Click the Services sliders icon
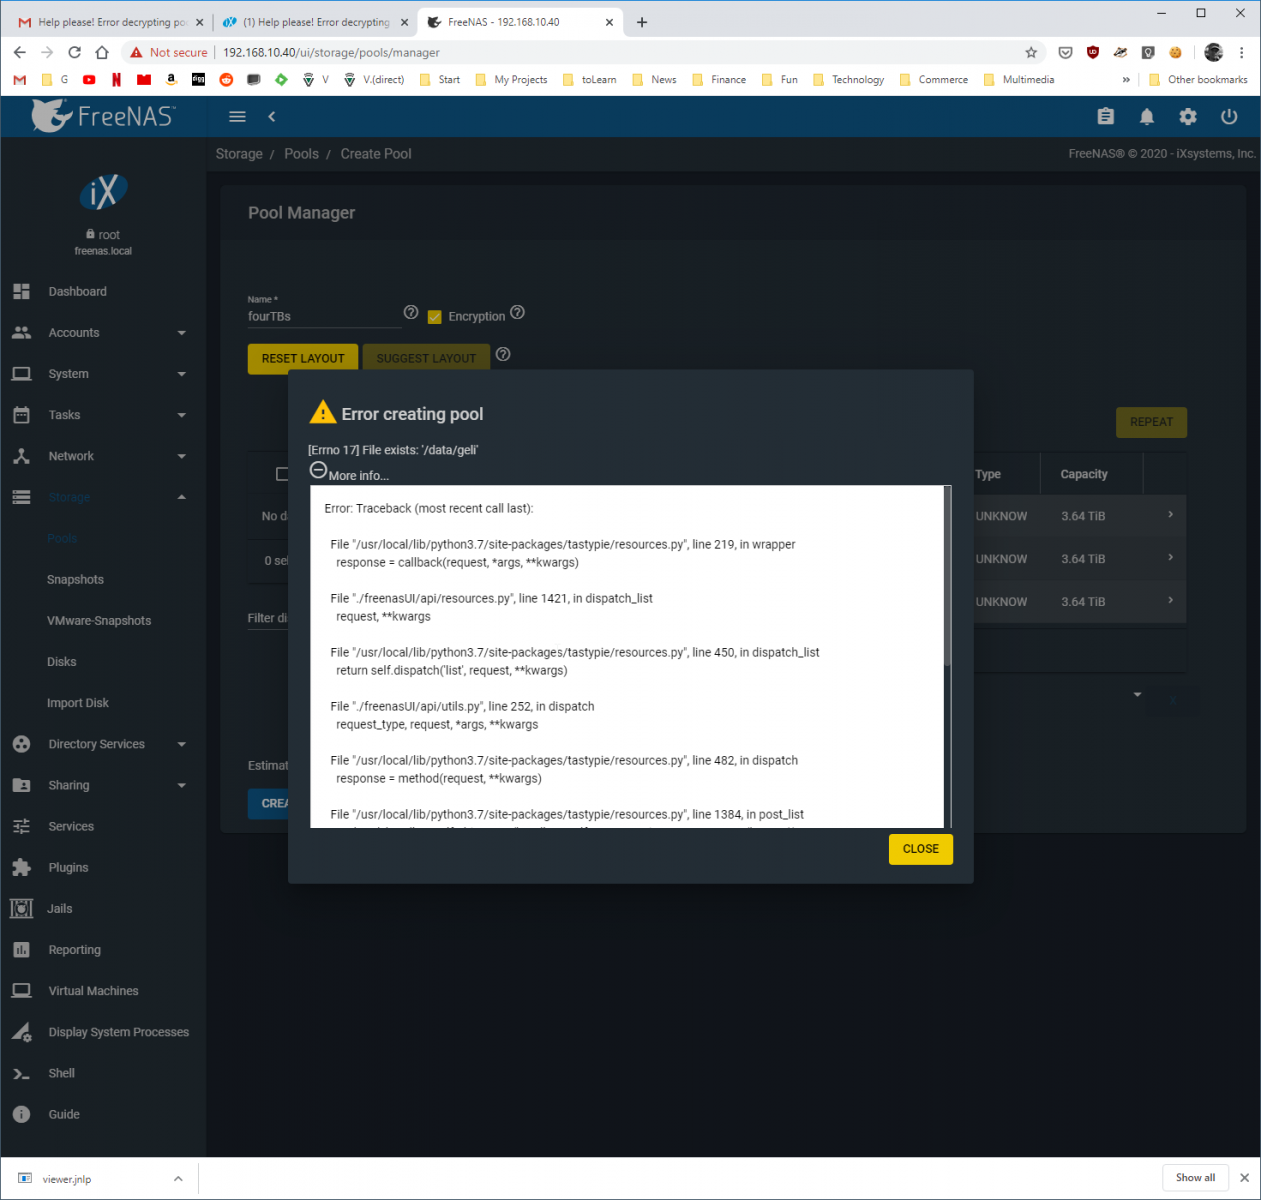1261x1200 pixels. (x=21, y=826)
